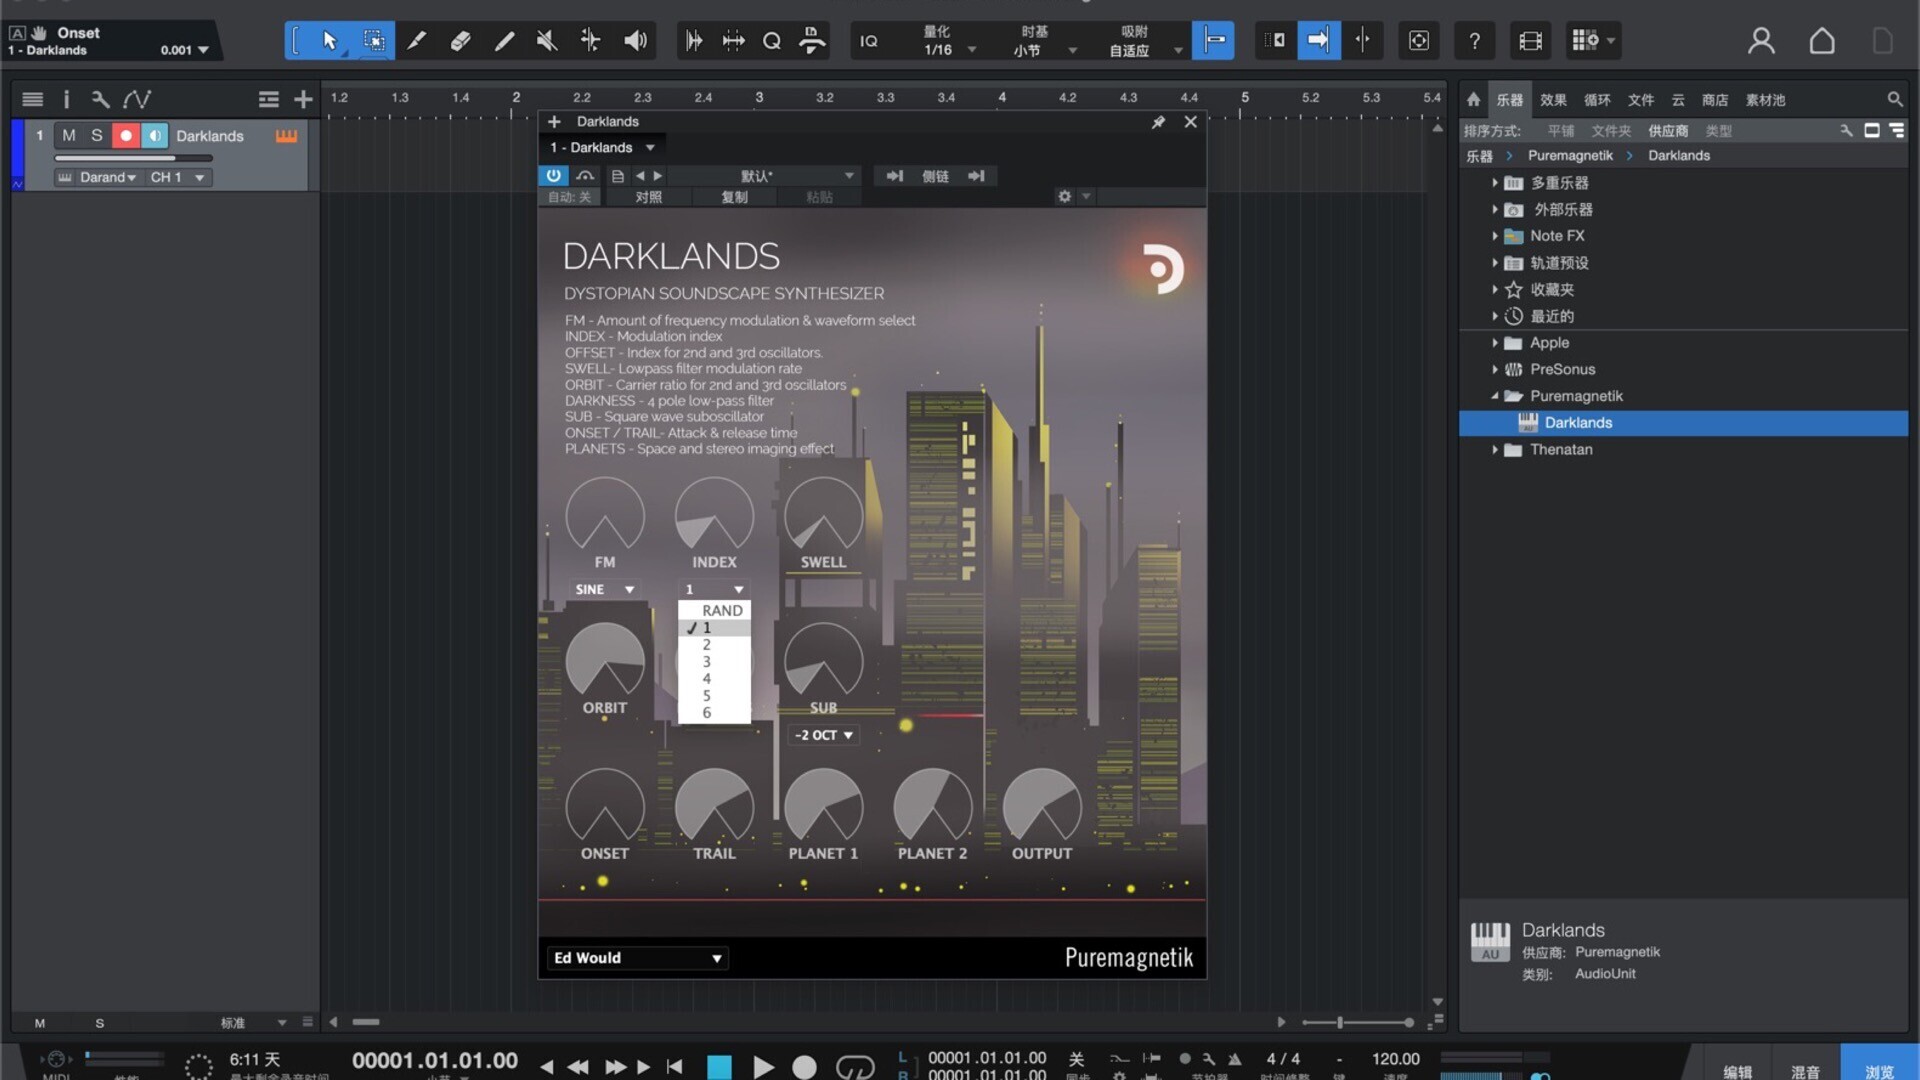Adjust the Darklands track volume fader

coord(133,158)
